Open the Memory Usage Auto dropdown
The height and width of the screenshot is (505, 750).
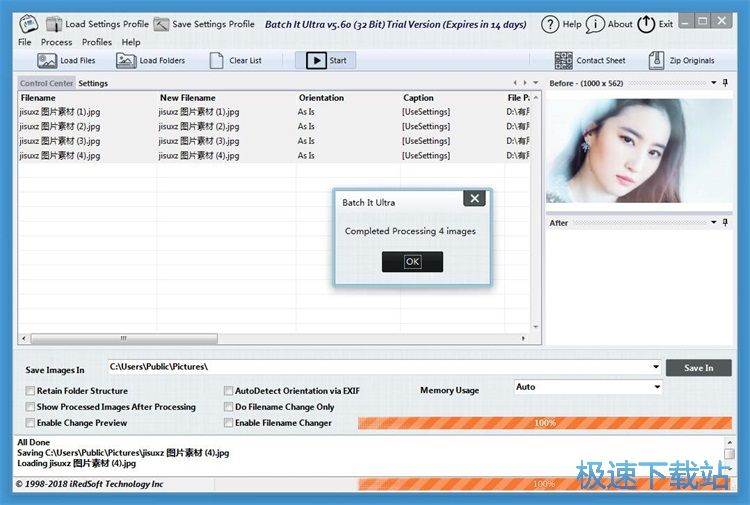[x=657, y=386]
